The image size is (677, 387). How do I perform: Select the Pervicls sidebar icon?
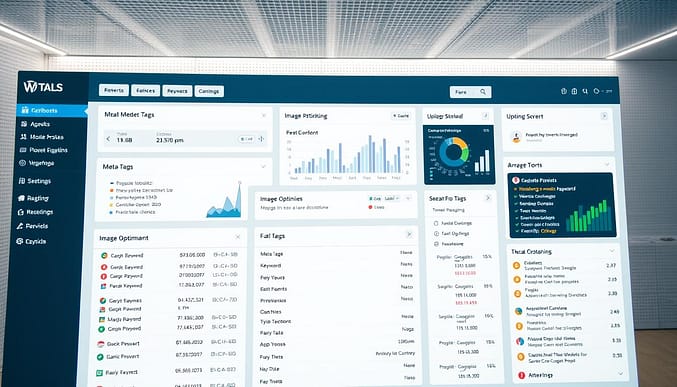(20, 226)
